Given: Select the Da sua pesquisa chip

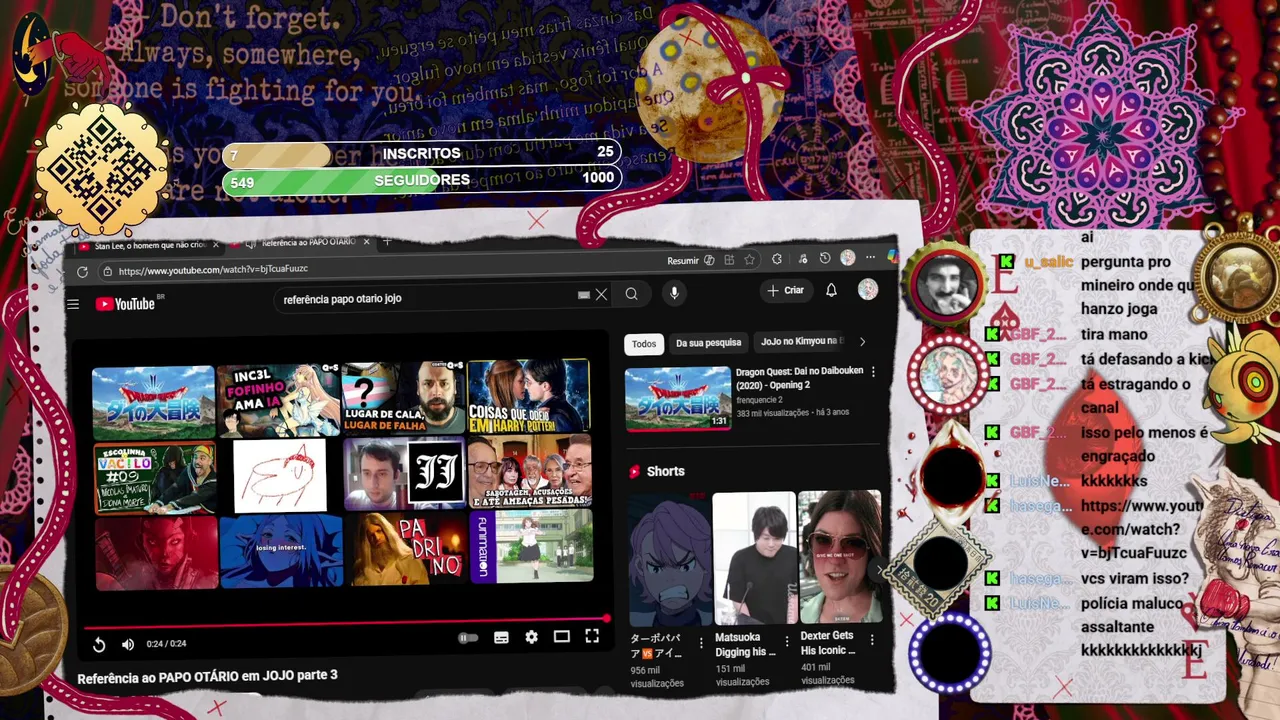Looking at the screenshot, I should 708,343.
